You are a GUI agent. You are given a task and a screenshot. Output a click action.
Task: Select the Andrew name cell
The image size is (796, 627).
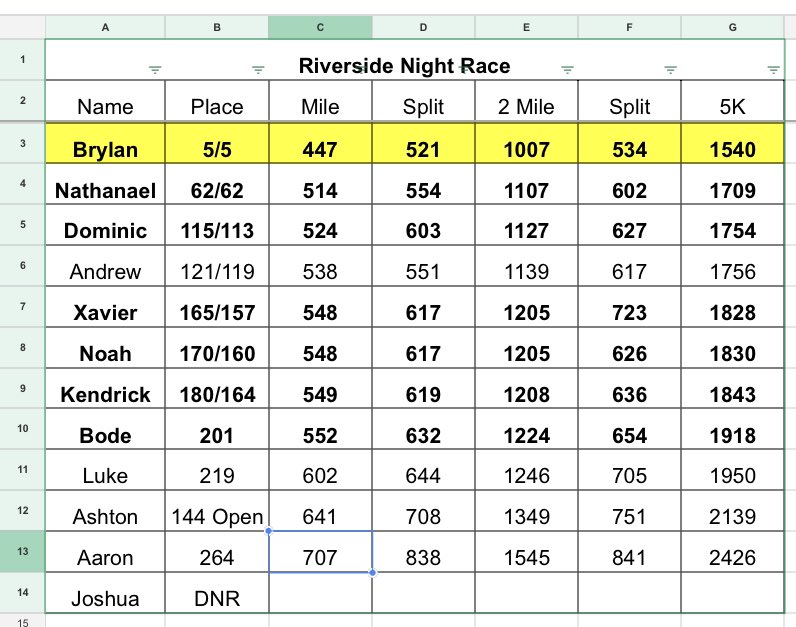[105, 266]
